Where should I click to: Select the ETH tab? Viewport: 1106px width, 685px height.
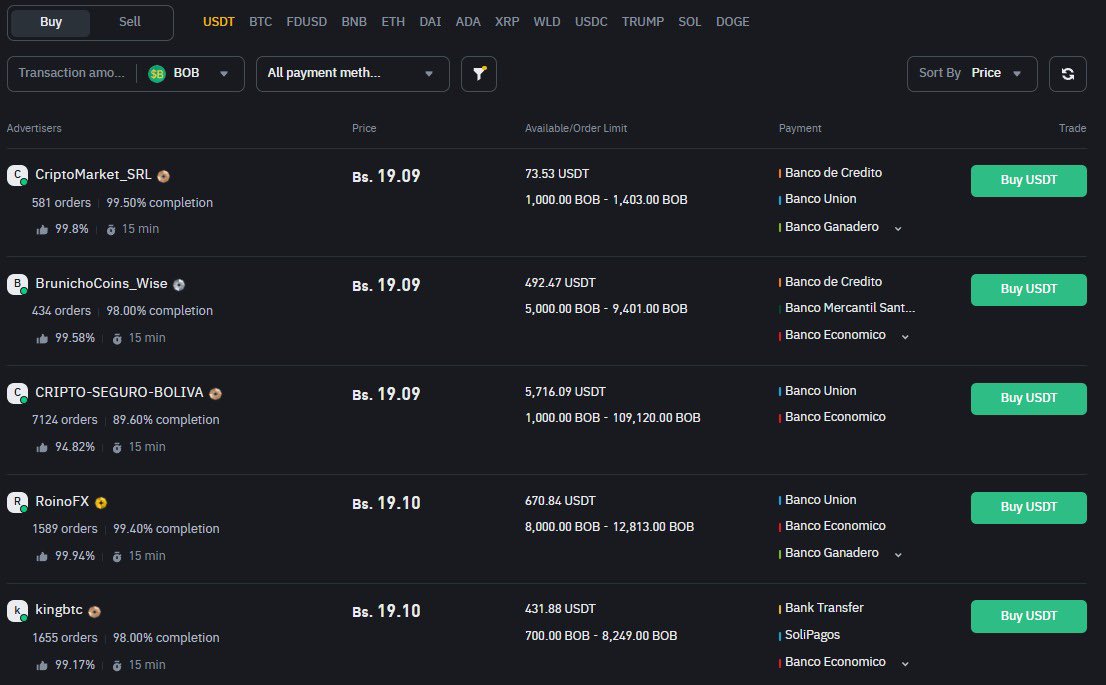click(x=393, y=22)
